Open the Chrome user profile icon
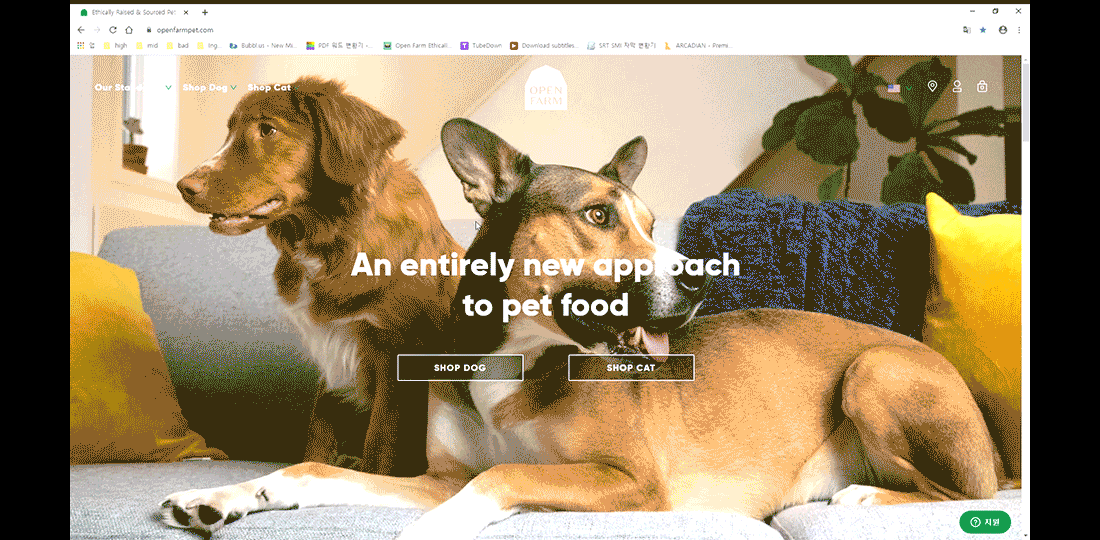The width and height of the screenshot is (1100, 540). [1002, 30]
